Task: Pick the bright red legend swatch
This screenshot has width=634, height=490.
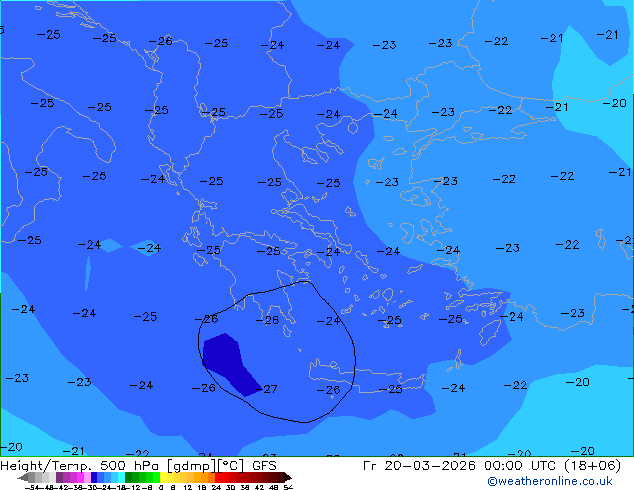Action: [x=218, y=477]
